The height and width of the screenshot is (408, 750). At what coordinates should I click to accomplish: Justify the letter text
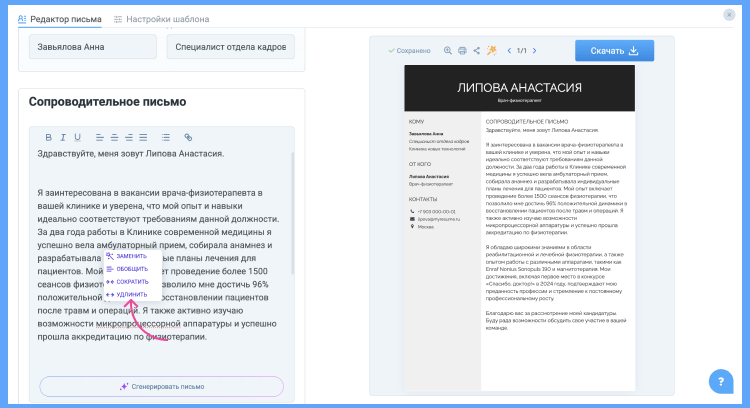pyautogui.click(x=143, y=137)
